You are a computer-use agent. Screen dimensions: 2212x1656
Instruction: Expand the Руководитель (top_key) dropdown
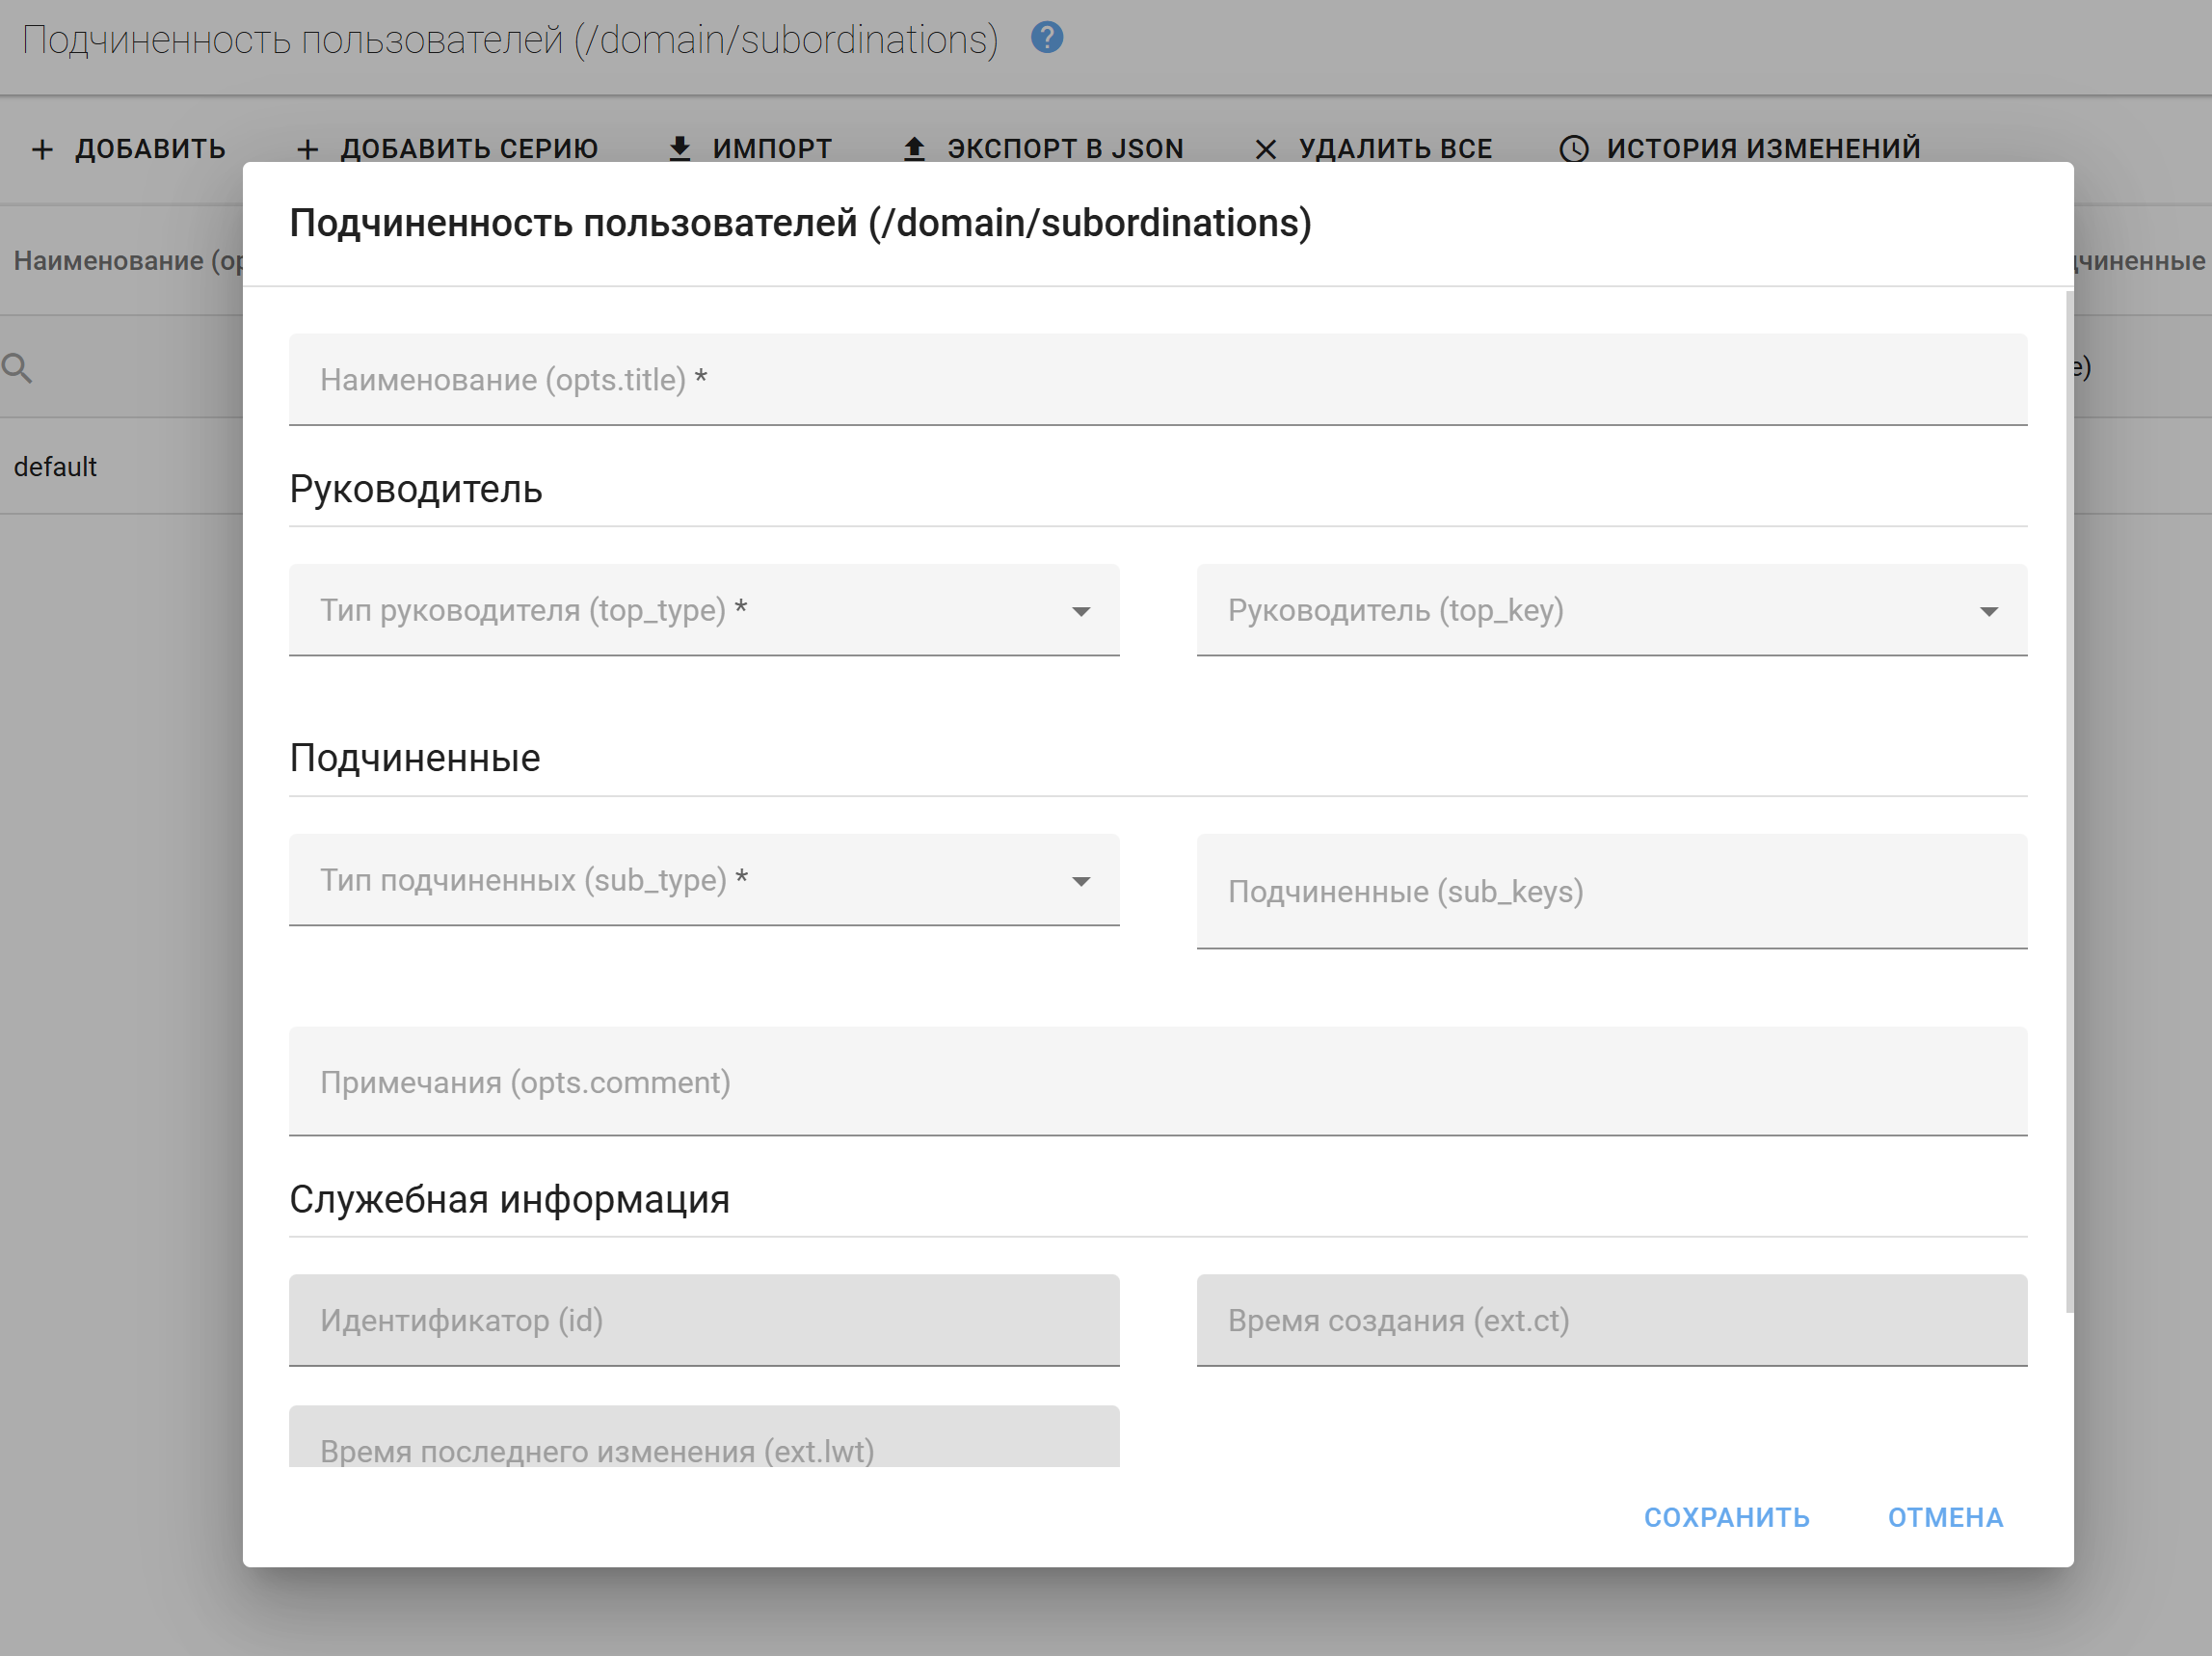coord(1611,610)
